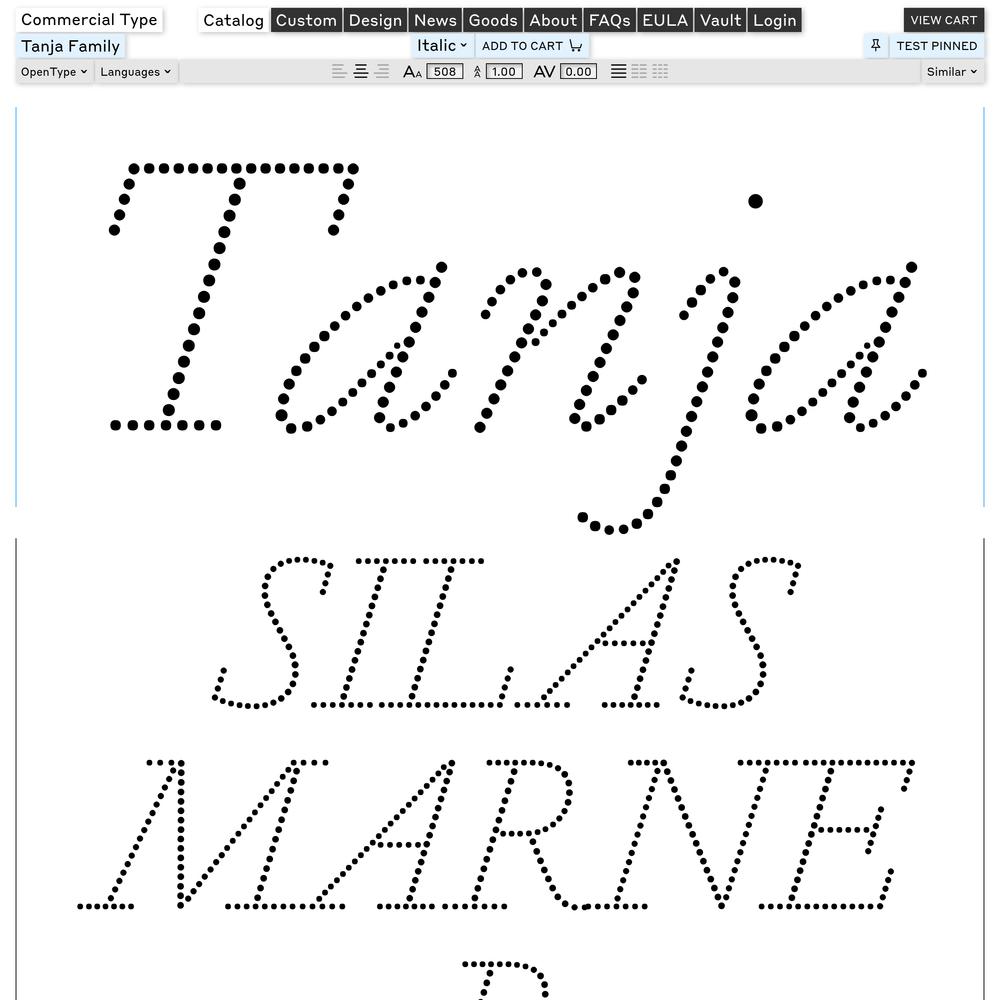Viewport: 1000px width, 1000px height.
Task: Align sample text left
Action: (x=339, y=71)
